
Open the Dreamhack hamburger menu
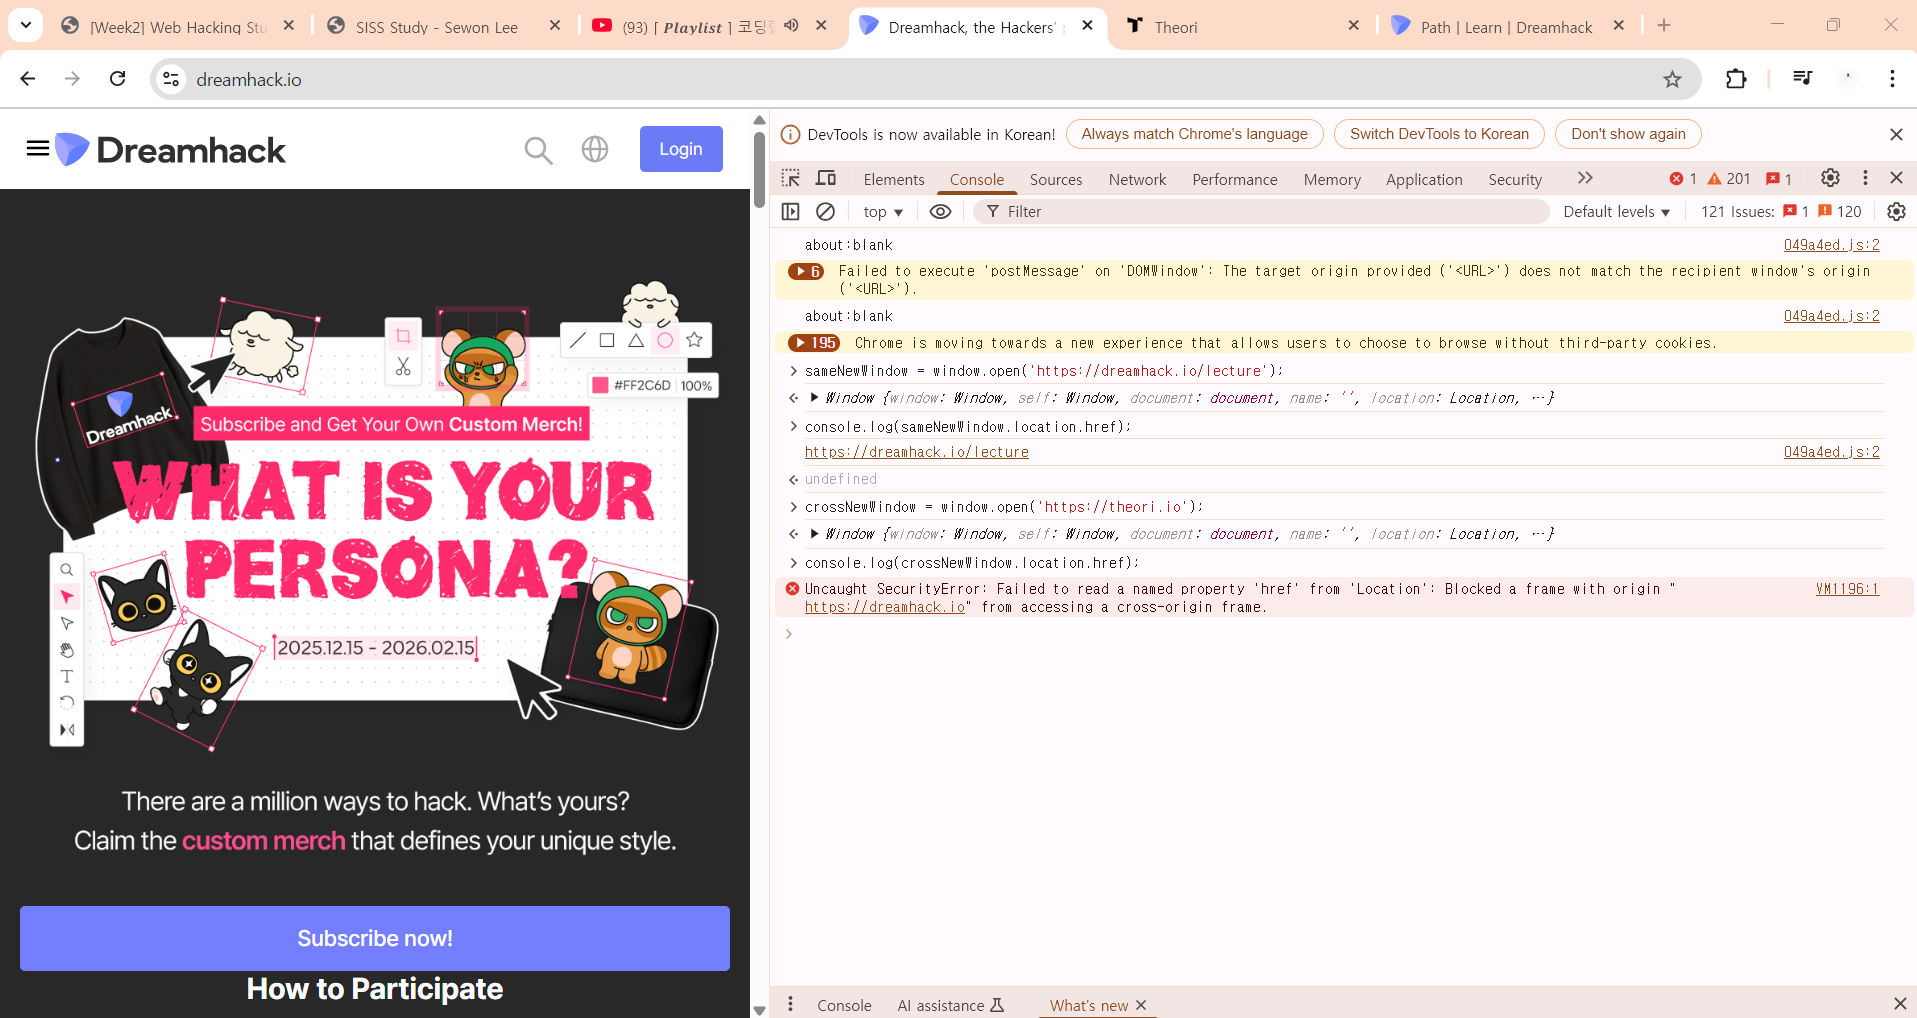point(38,149)
